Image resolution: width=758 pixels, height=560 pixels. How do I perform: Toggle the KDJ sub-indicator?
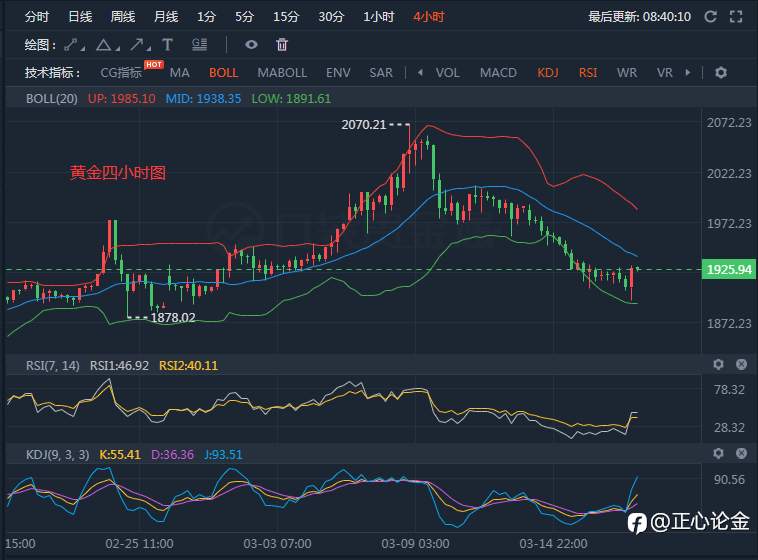click(x=548, y=73)
